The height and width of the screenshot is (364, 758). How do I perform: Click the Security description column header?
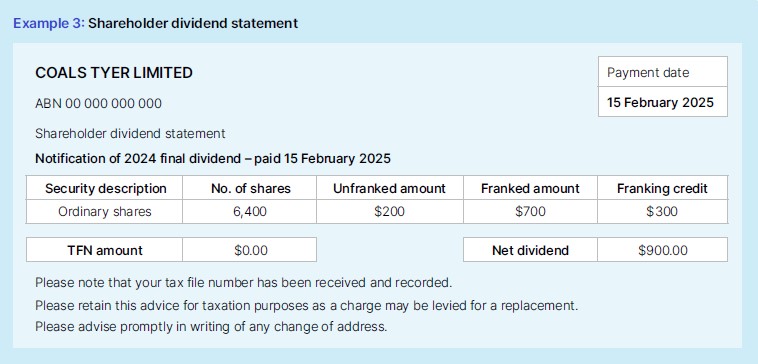104,188
